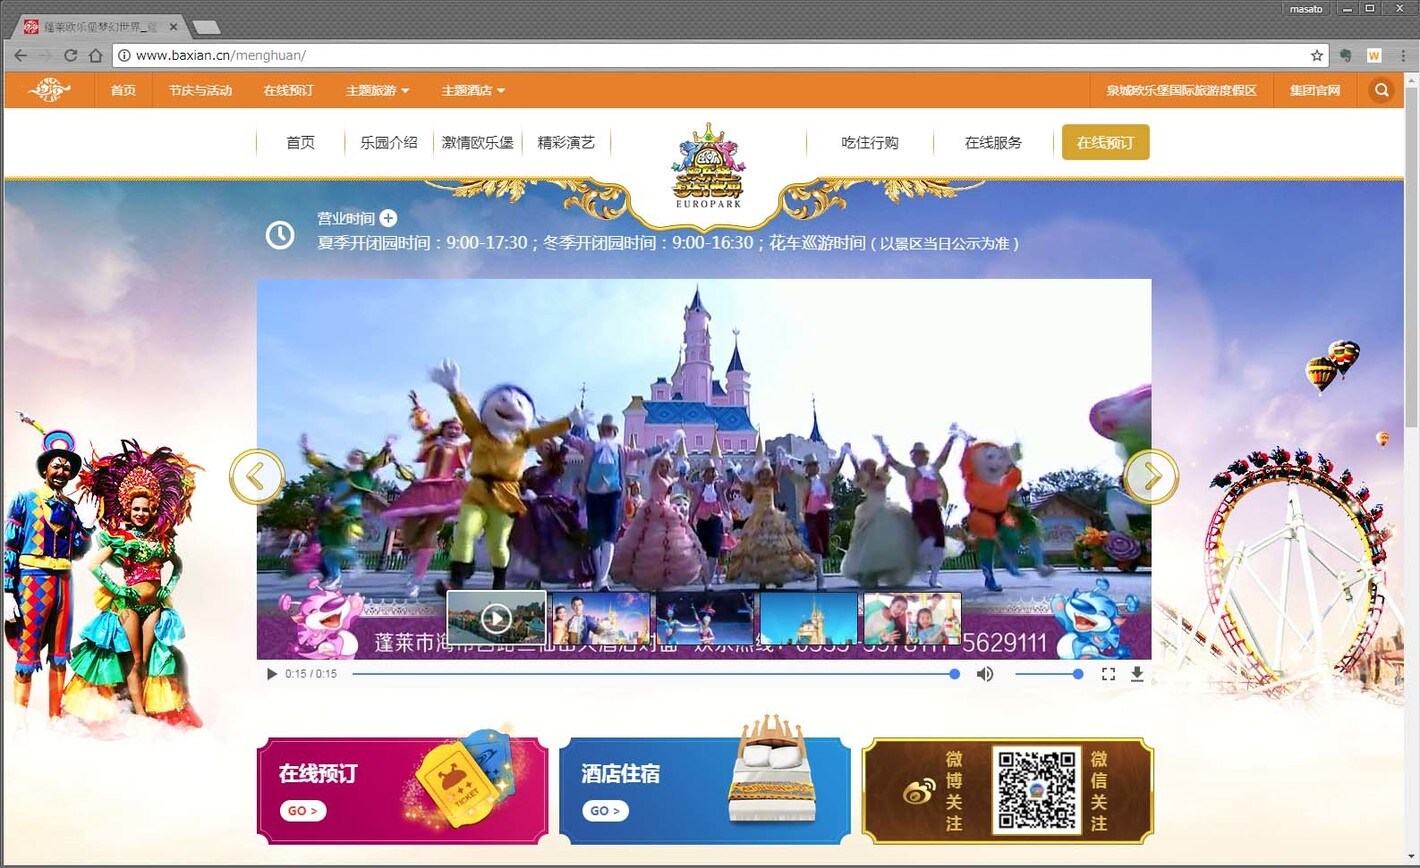Show next slide with right gold arrow
The image size is (1420, 868).
coord(1151,477)
